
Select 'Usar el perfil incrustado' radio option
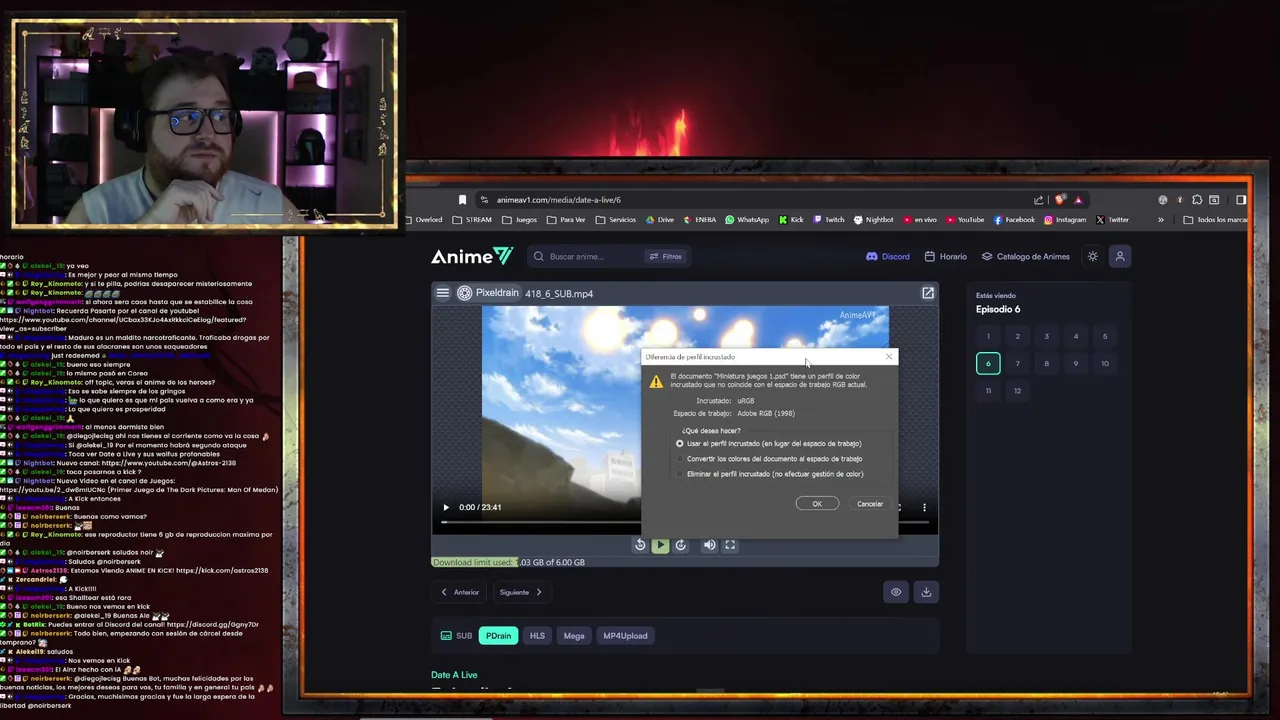tap(680, 443)
